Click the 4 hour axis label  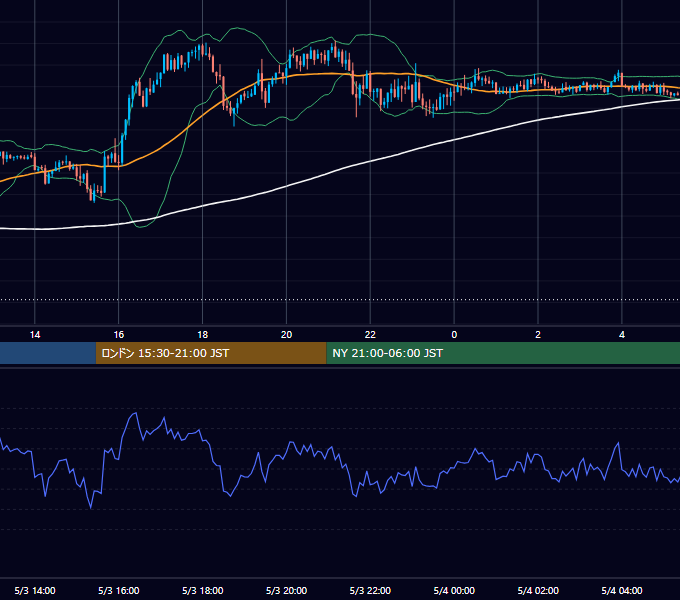click(x=622, y=335)
